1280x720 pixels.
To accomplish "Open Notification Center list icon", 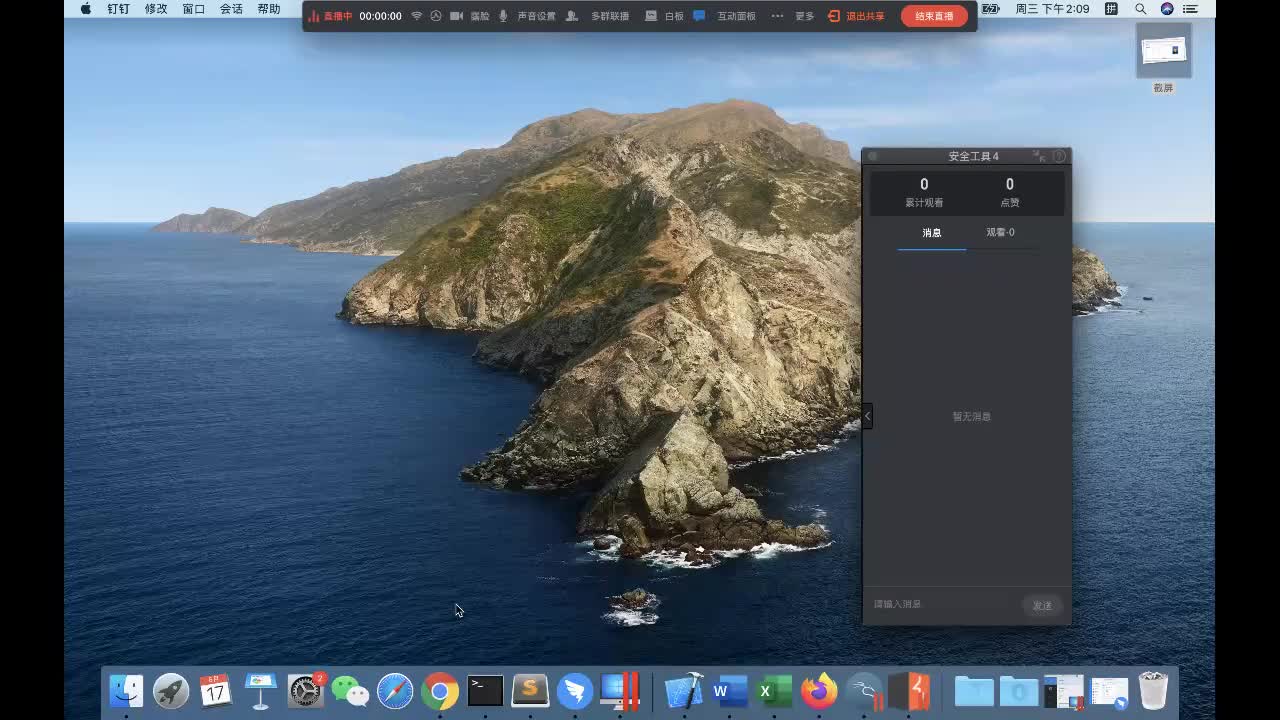I will click(1190, 9).
